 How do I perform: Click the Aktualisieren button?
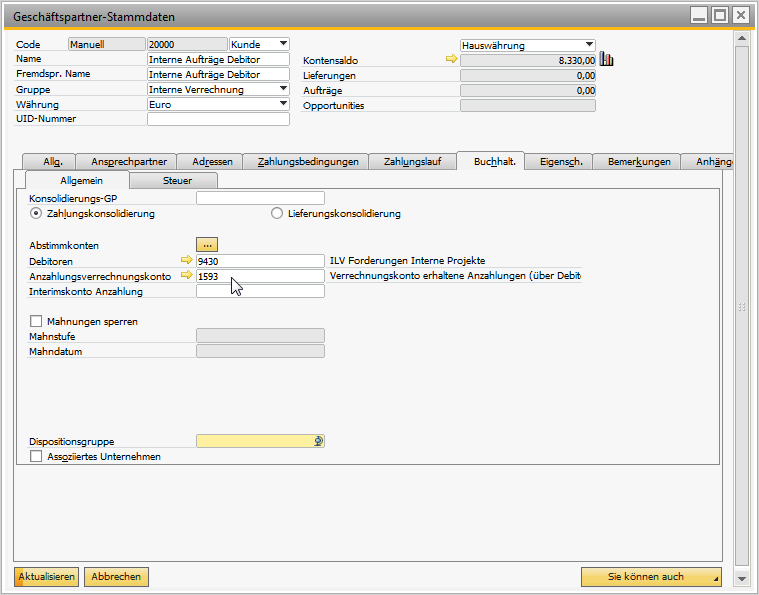(x=47, y=577)
